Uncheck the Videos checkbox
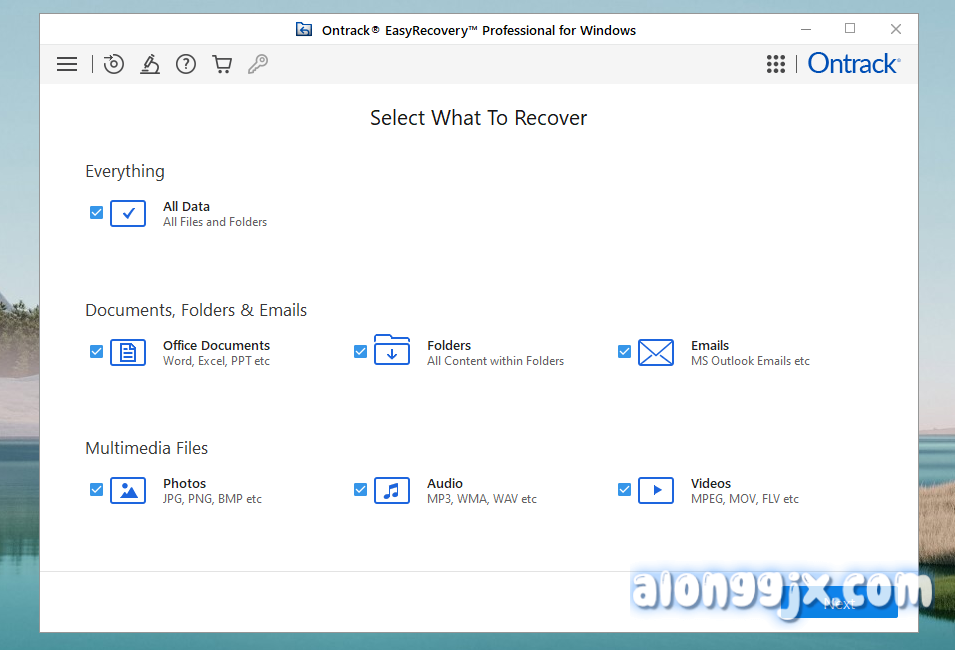The width and height of the screenshot is (955, 650). coord(625,490)
